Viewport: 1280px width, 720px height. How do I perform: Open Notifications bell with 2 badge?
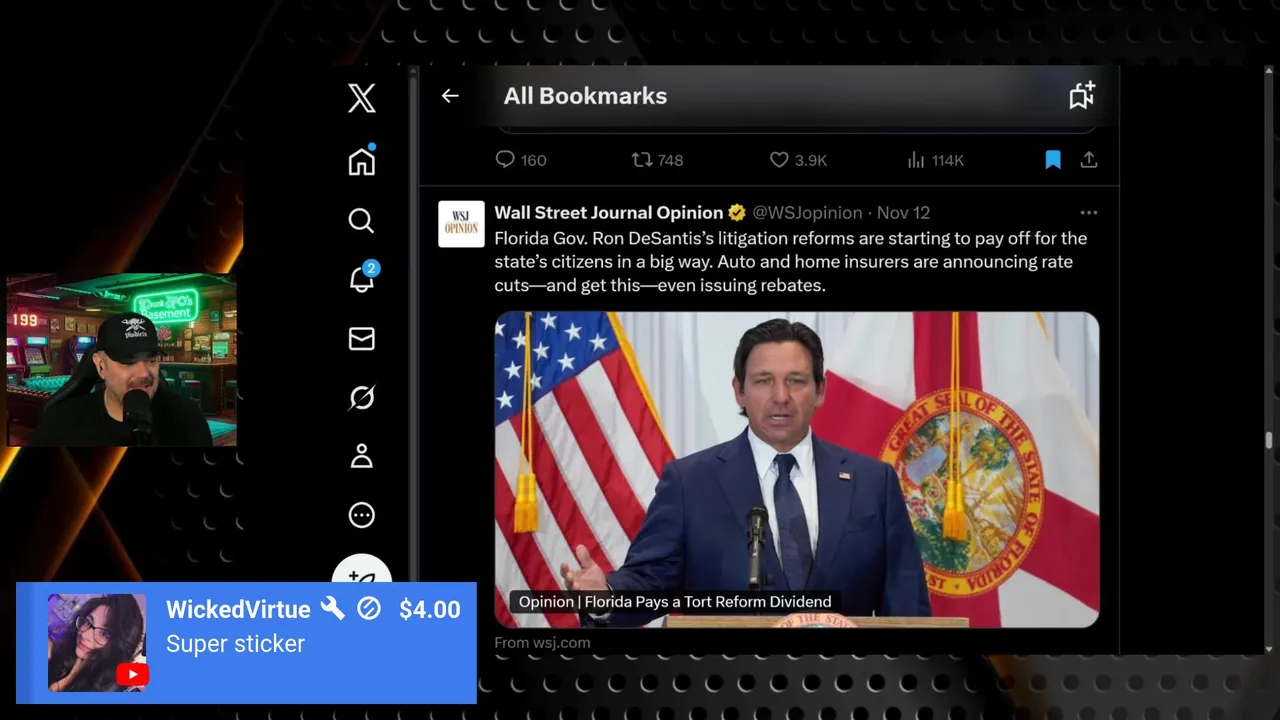(x=362, y=278)
